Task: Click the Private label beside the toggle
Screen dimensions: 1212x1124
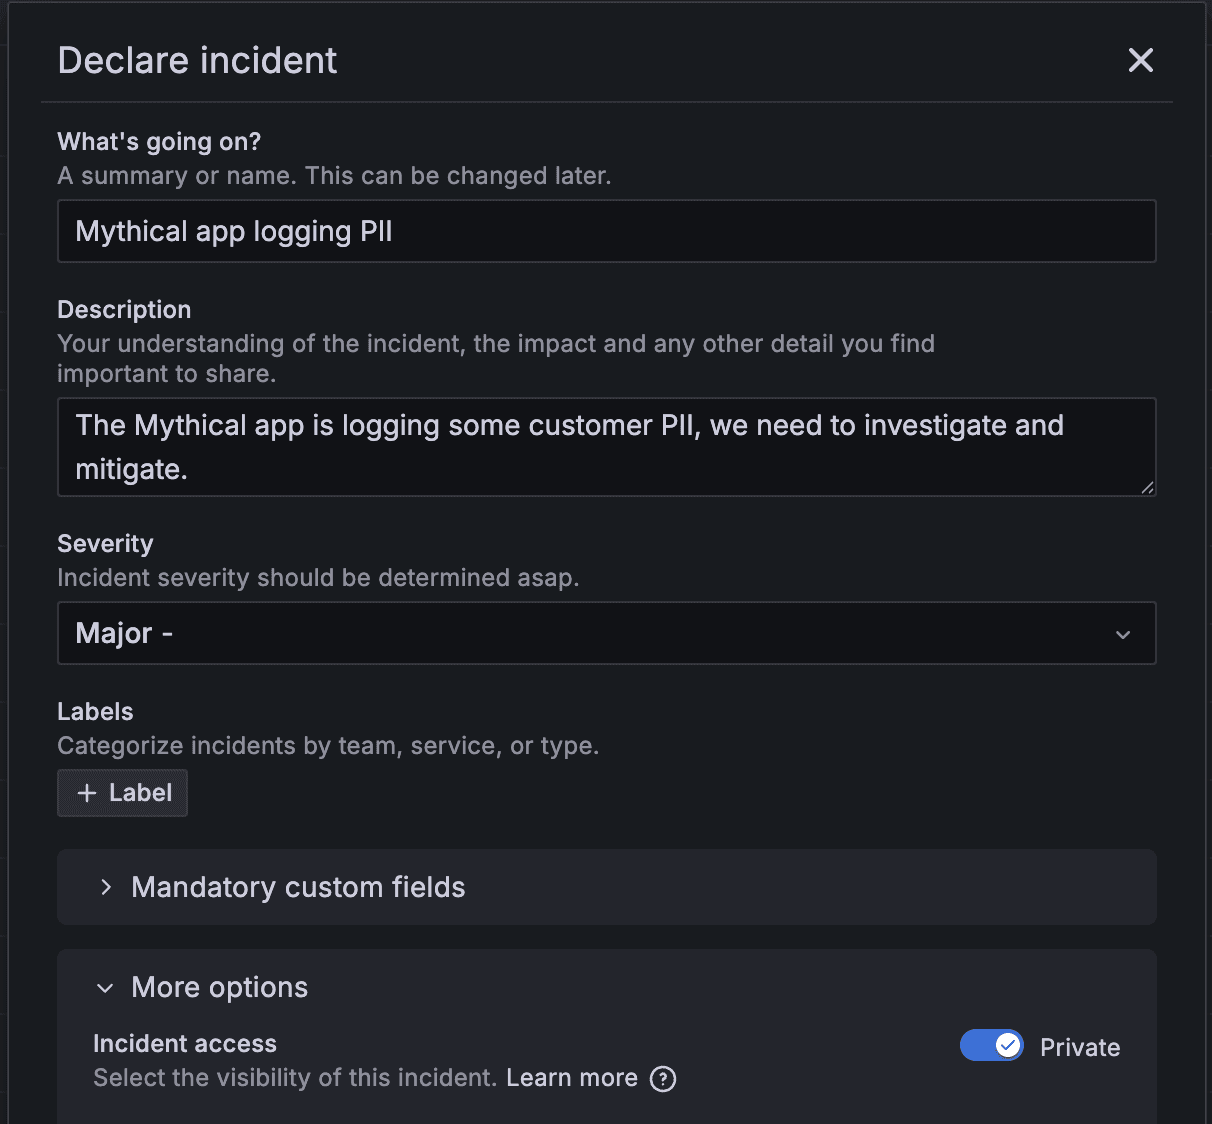Action: tap(1080, 1047)
